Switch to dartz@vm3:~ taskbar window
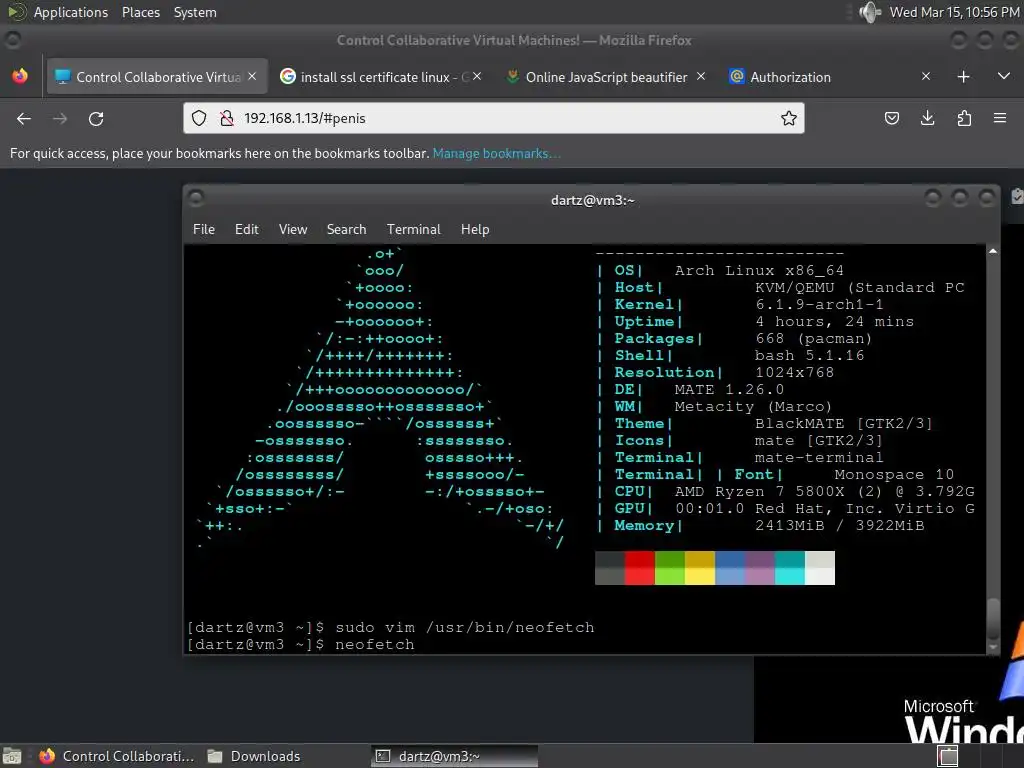Image resolution: width=1024 pixels, height=768 pixels. click(x=455, y=756)
